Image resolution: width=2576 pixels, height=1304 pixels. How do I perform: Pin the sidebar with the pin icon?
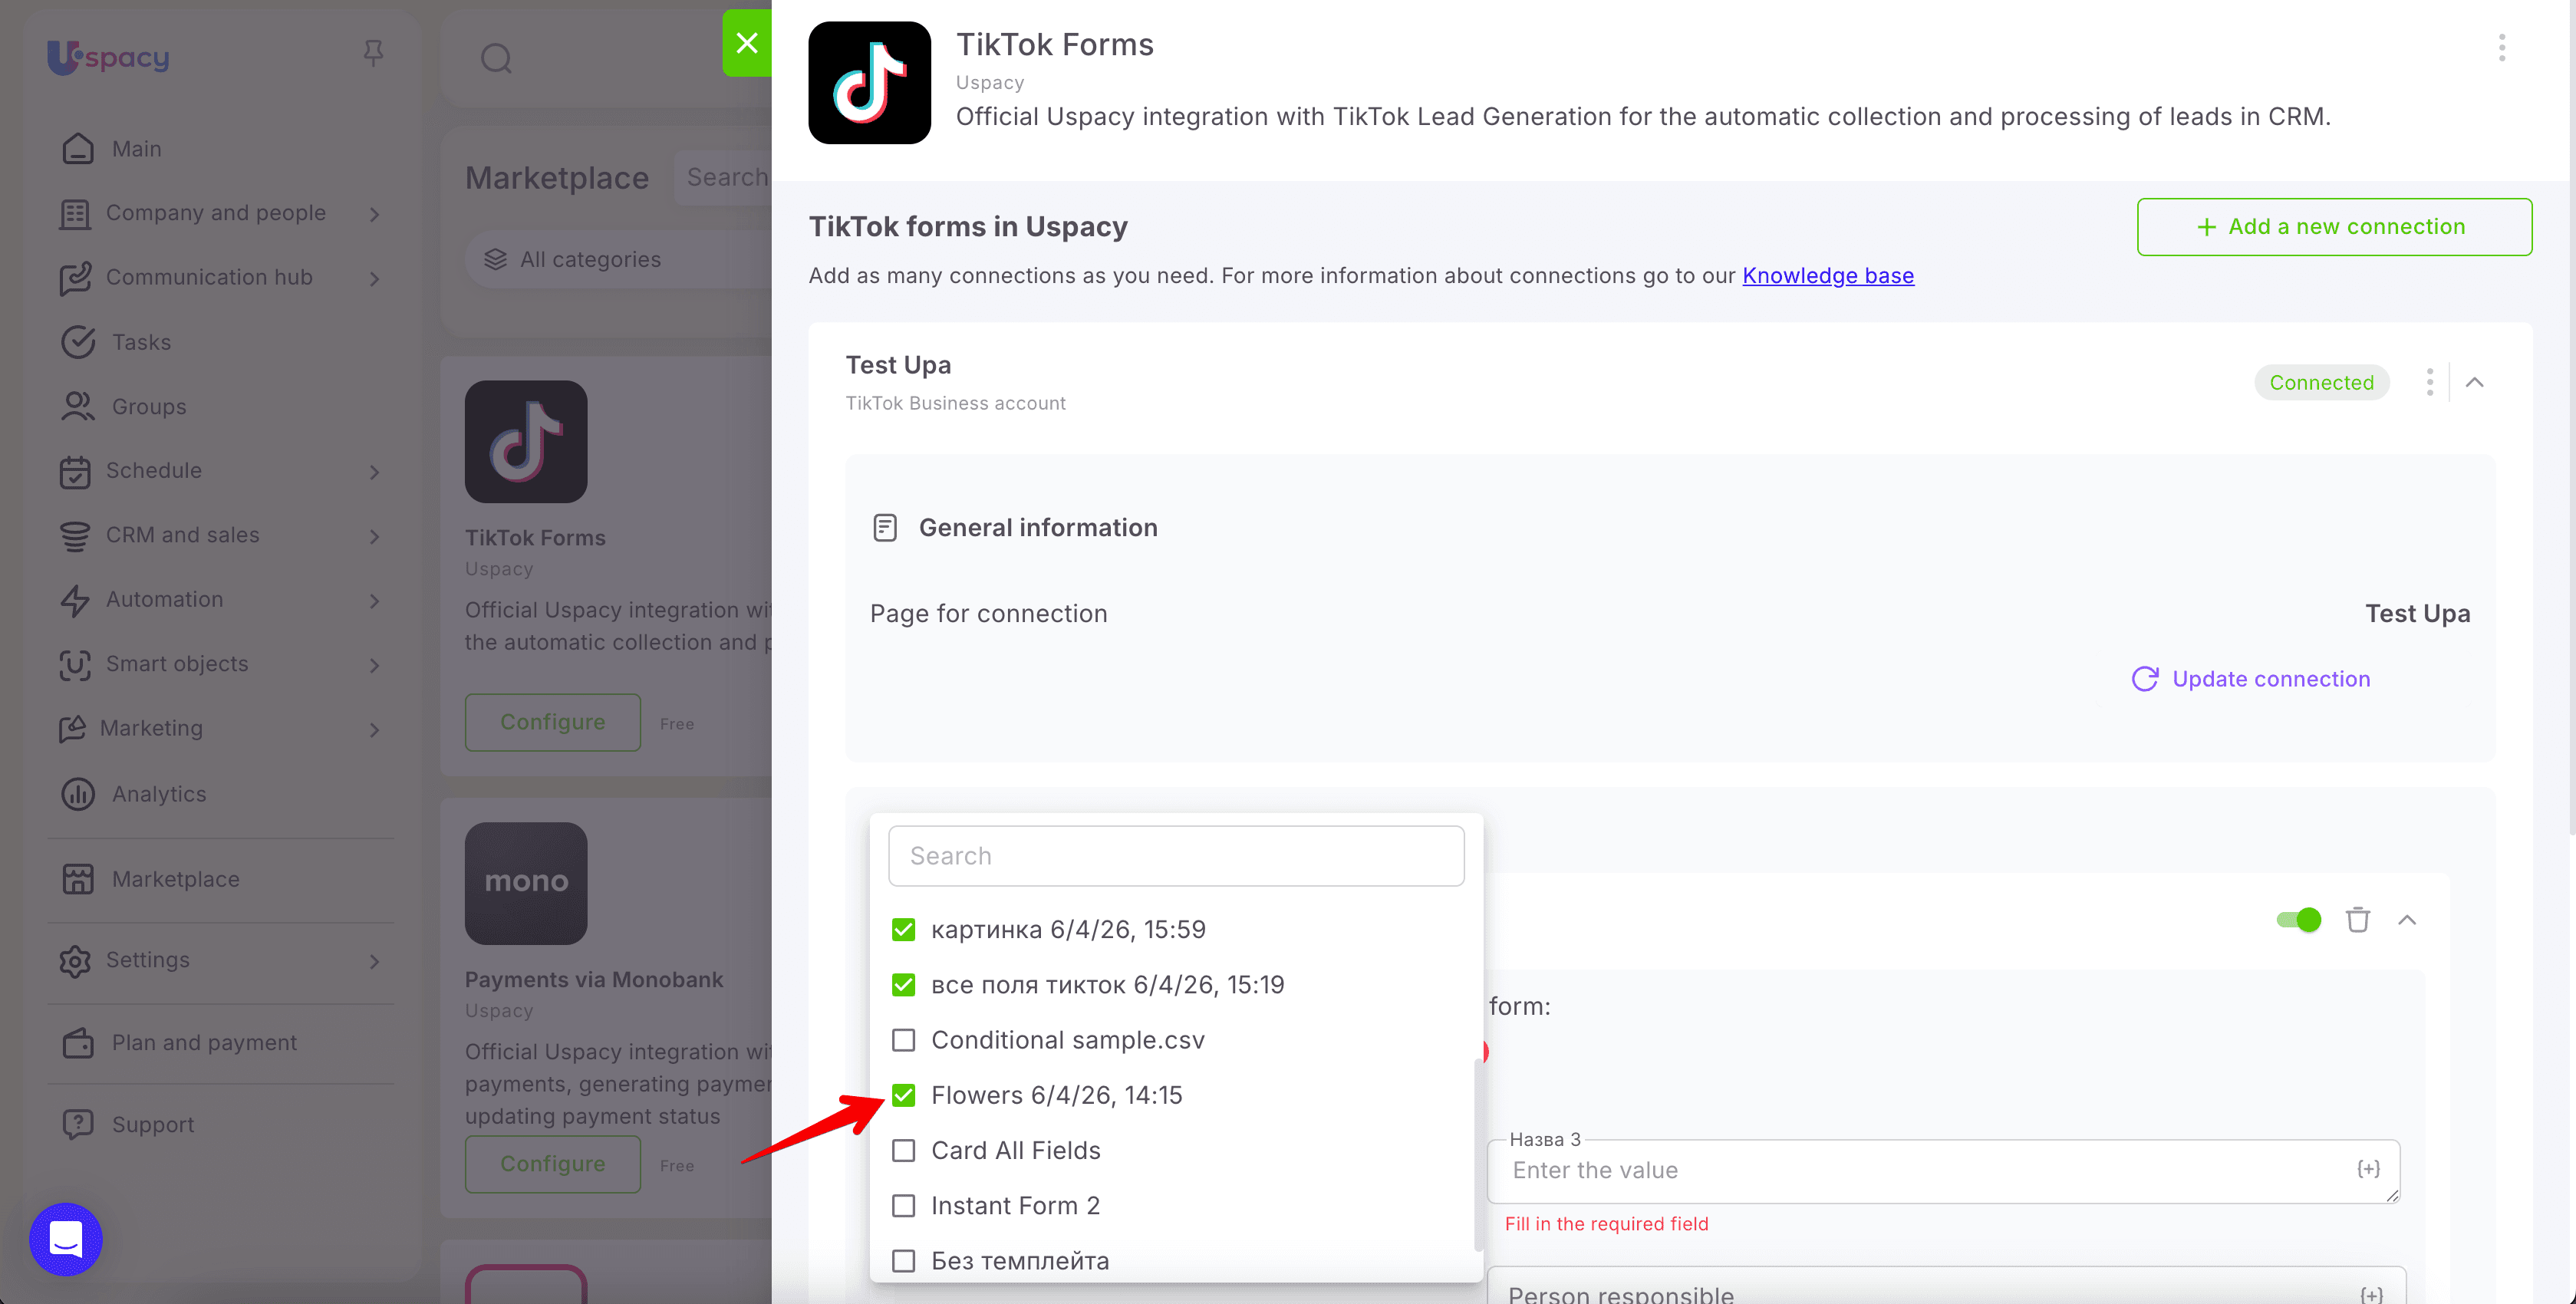coord(373,53)
